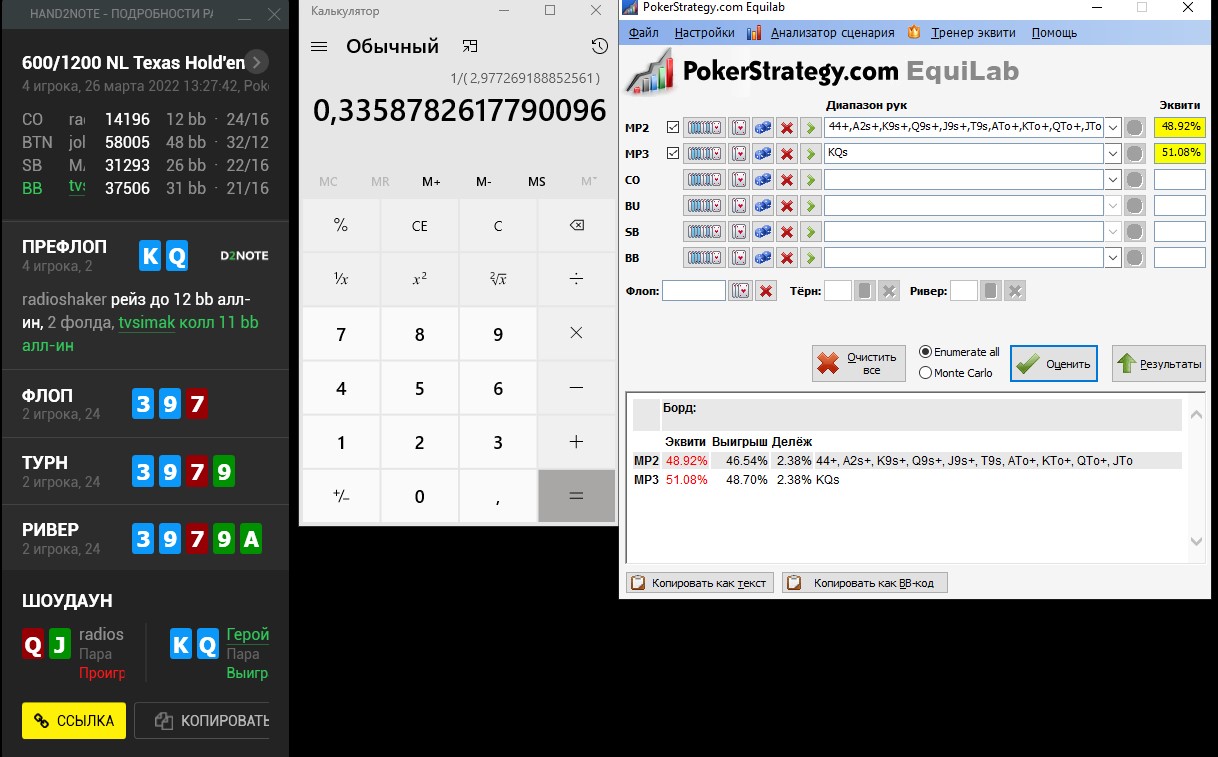Viewport: 1218px width, 757px height.
Task: Open the Calculator history icon
Action: point(599,46)
